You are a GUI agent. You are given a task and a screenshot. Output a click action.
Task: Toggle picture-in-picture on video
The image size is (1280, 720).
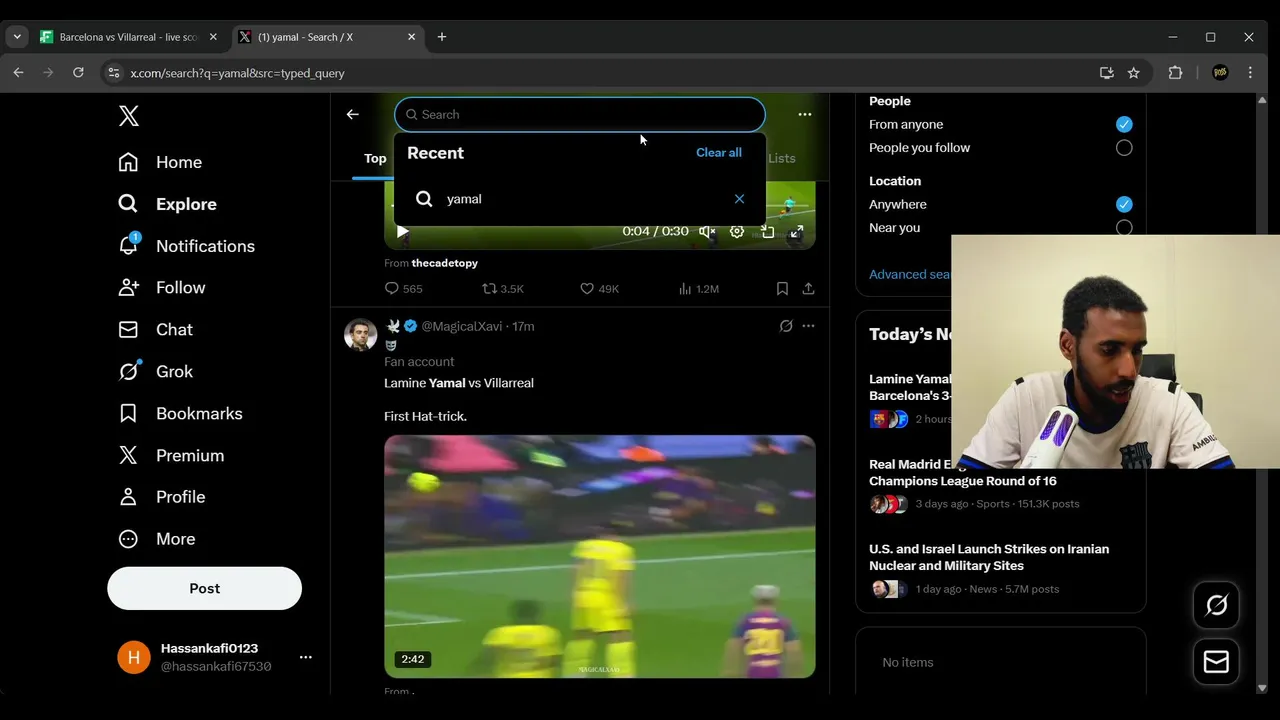(767, 231)
